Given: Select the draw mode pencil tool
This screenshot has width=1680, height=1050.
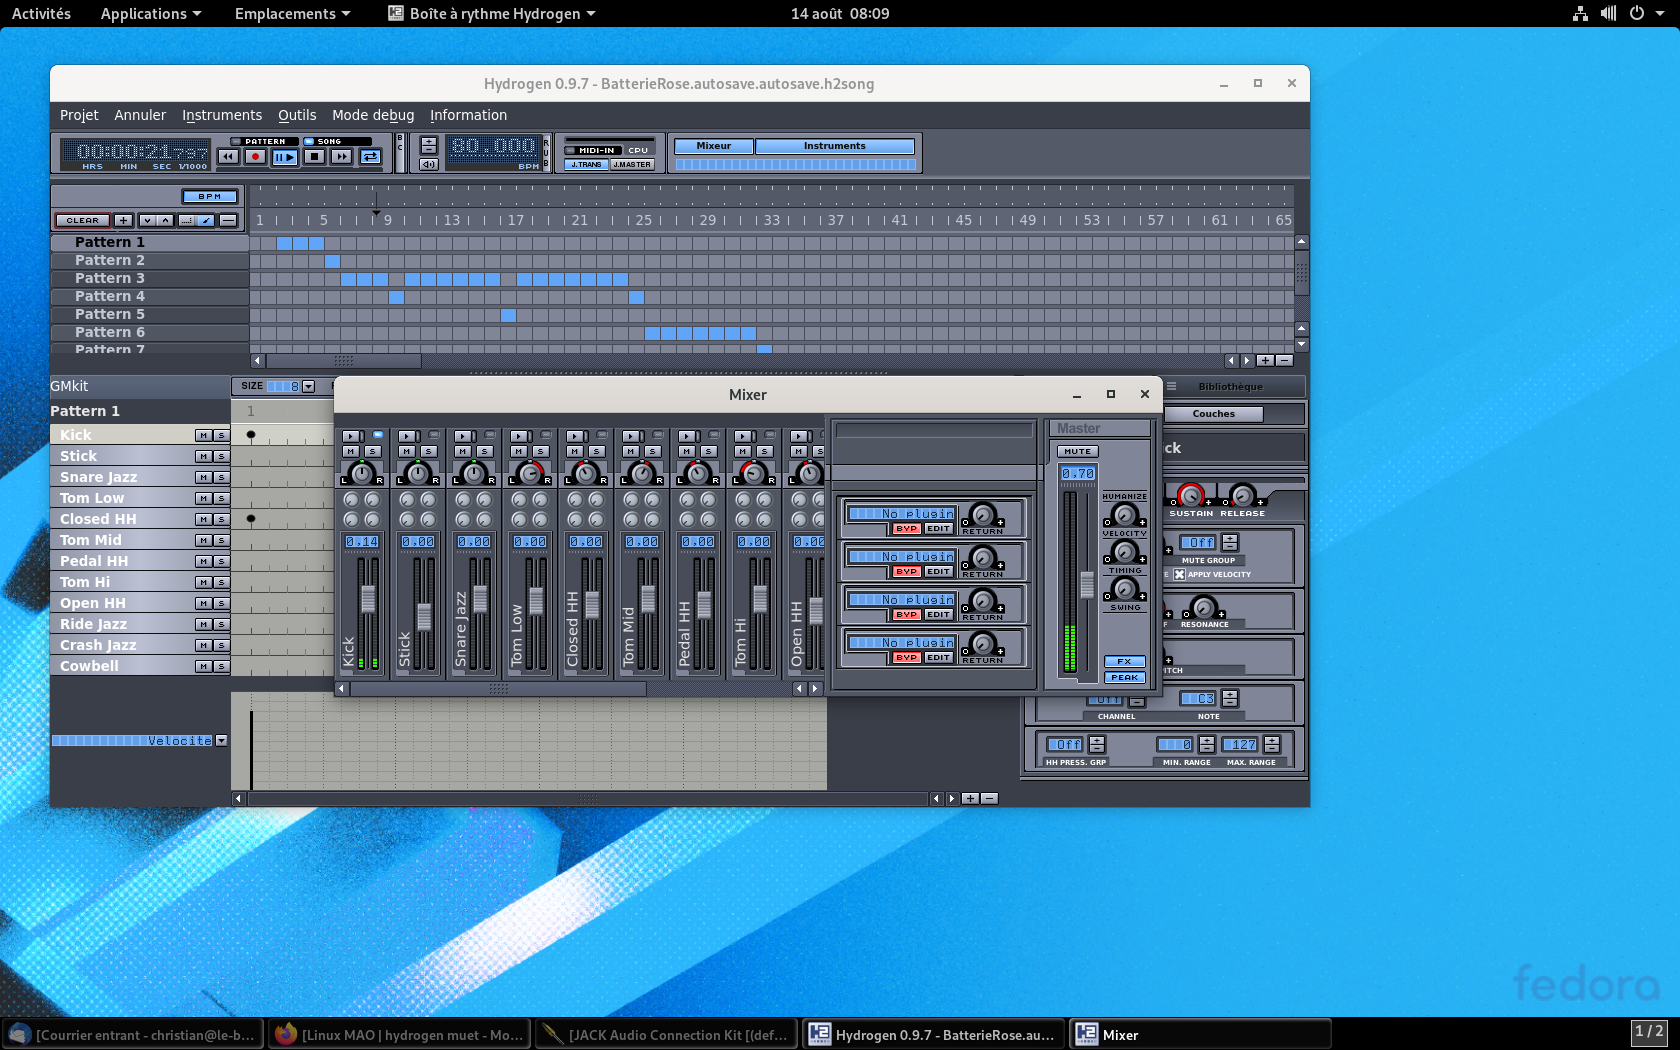Looking at the screenshot, I should click(x=206, y=221).
